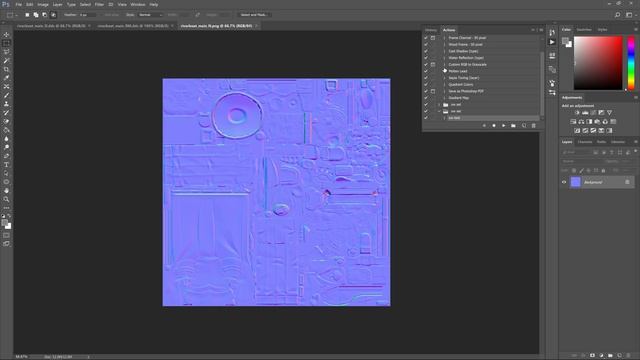
Task: Click the Background layer thumbnail
Action: [576, 182]
